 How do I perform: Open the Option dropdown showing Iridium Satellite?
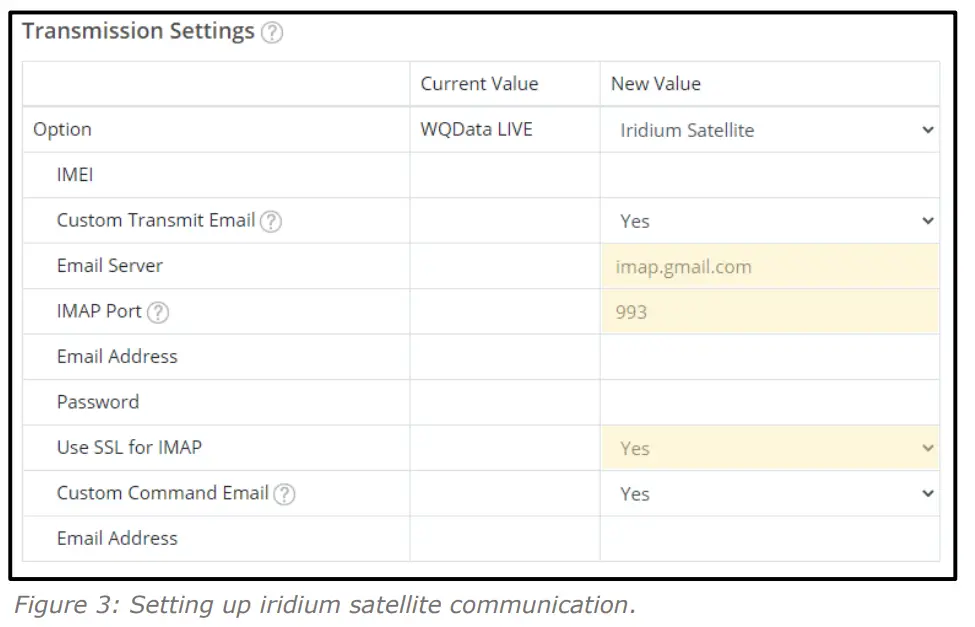[x=770, y=130]
